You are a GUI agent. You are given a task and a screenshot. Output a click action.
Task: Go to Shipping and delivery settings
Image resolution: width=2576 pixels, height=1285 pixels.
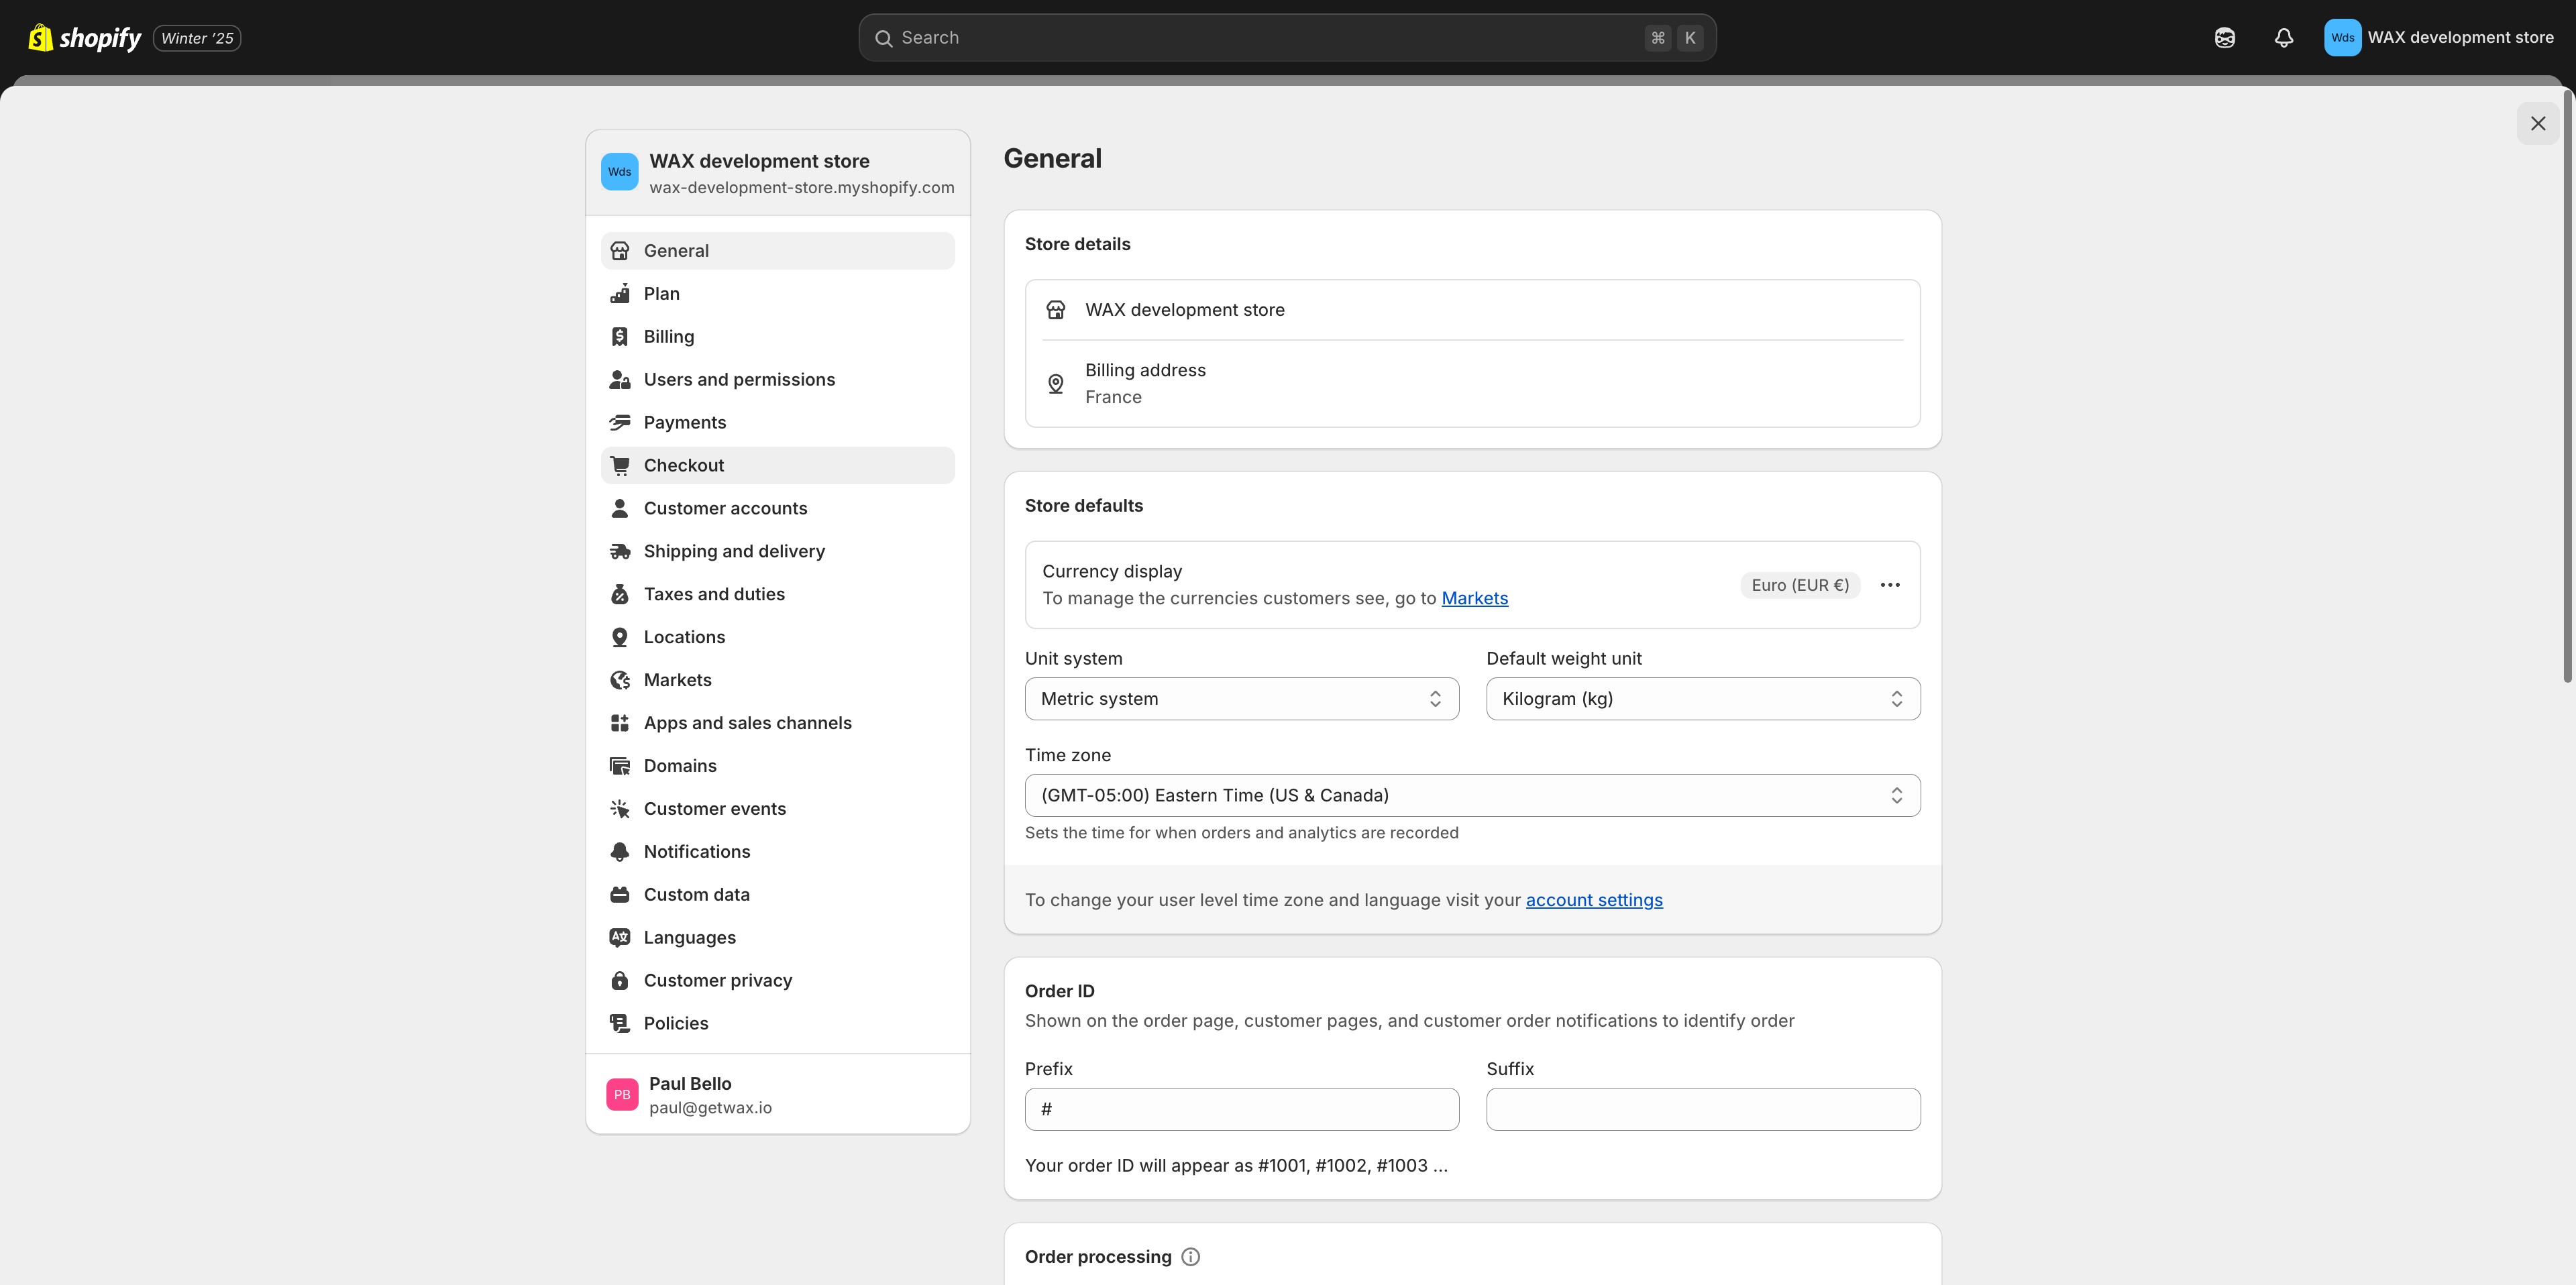pos(734,551)
